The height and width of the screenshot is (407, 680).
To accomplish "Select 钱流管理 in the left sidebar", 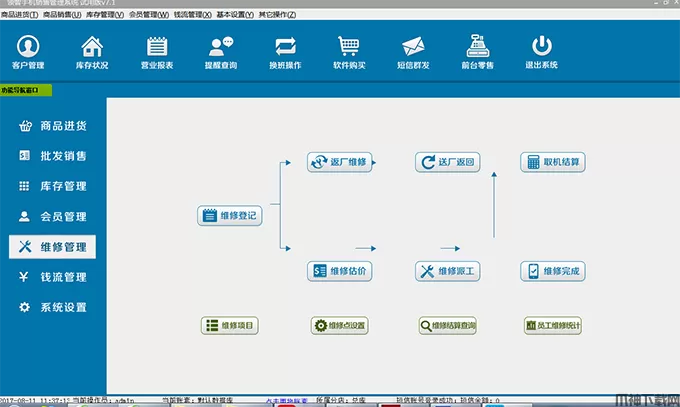I will coord(52,277).
